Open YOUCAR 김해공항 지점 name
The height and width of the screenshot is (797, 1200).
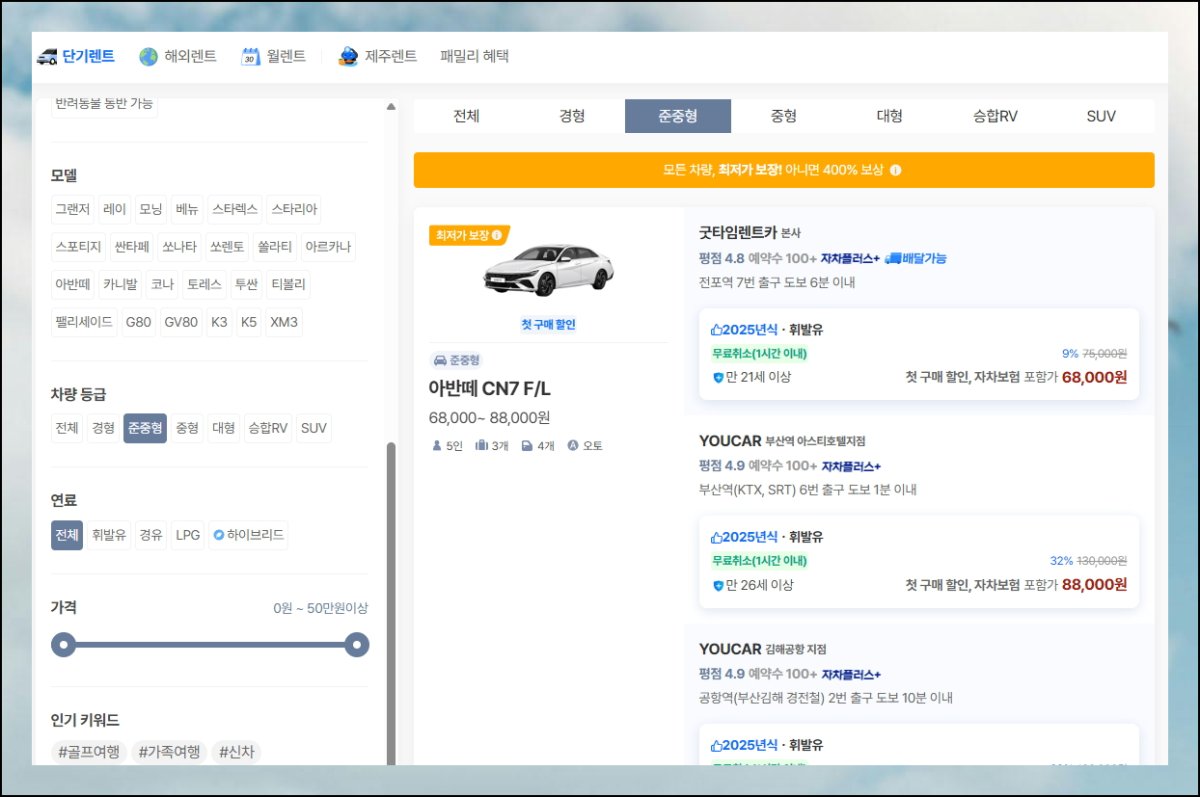[x=763, y=648]
